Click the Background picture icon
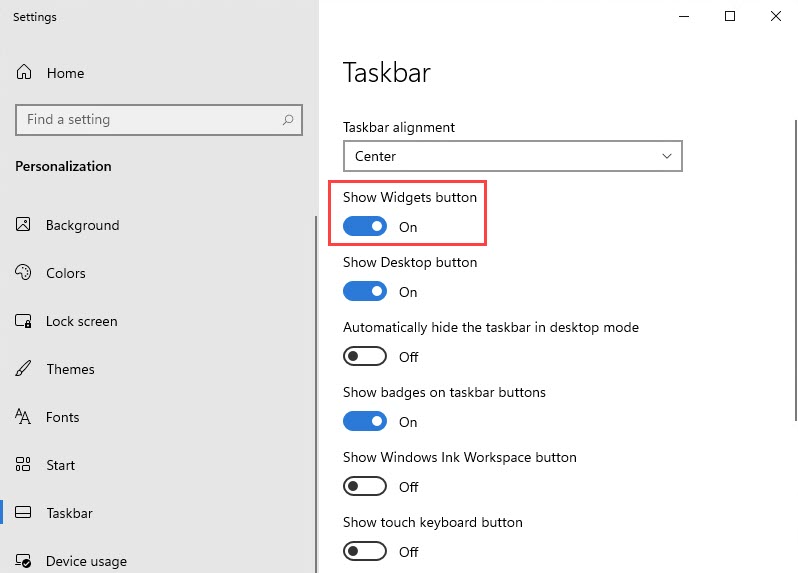Viewport: 798px width, 573px height. 23,224
